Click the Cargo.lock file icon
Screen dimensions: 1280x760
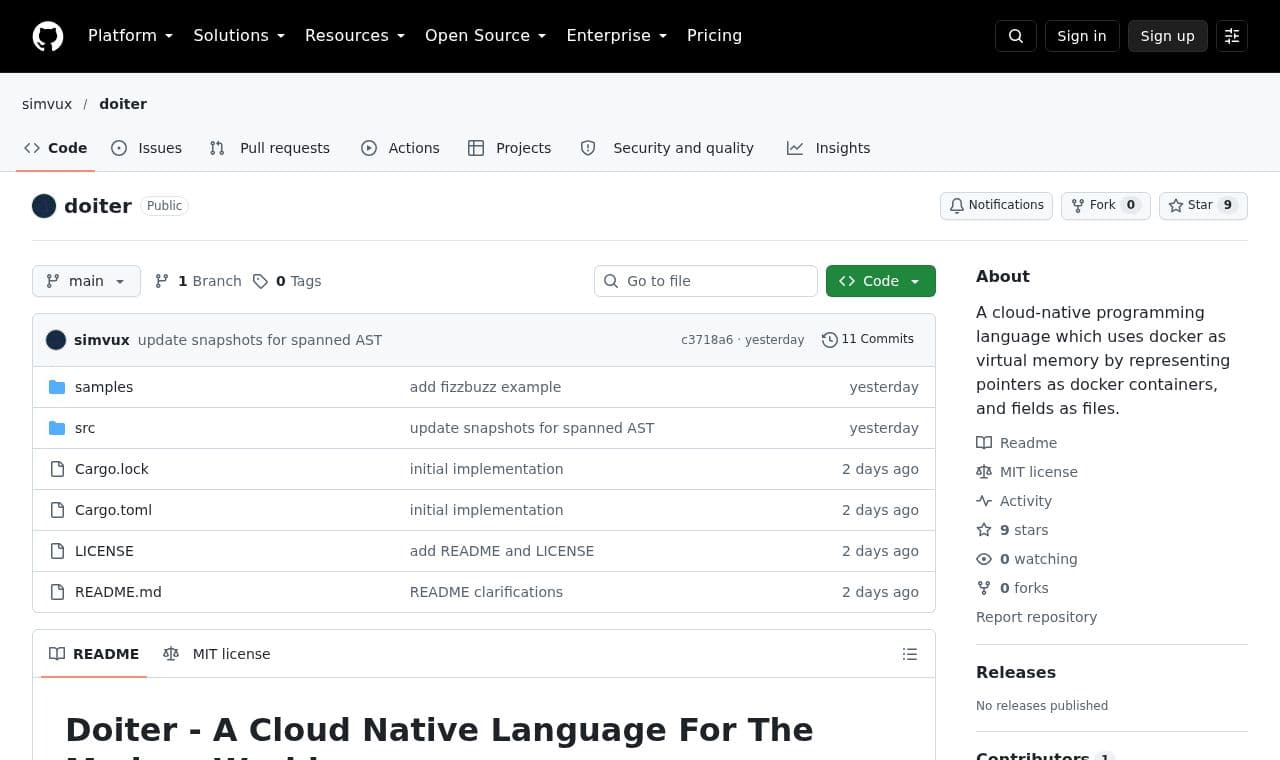pos(57,469)
